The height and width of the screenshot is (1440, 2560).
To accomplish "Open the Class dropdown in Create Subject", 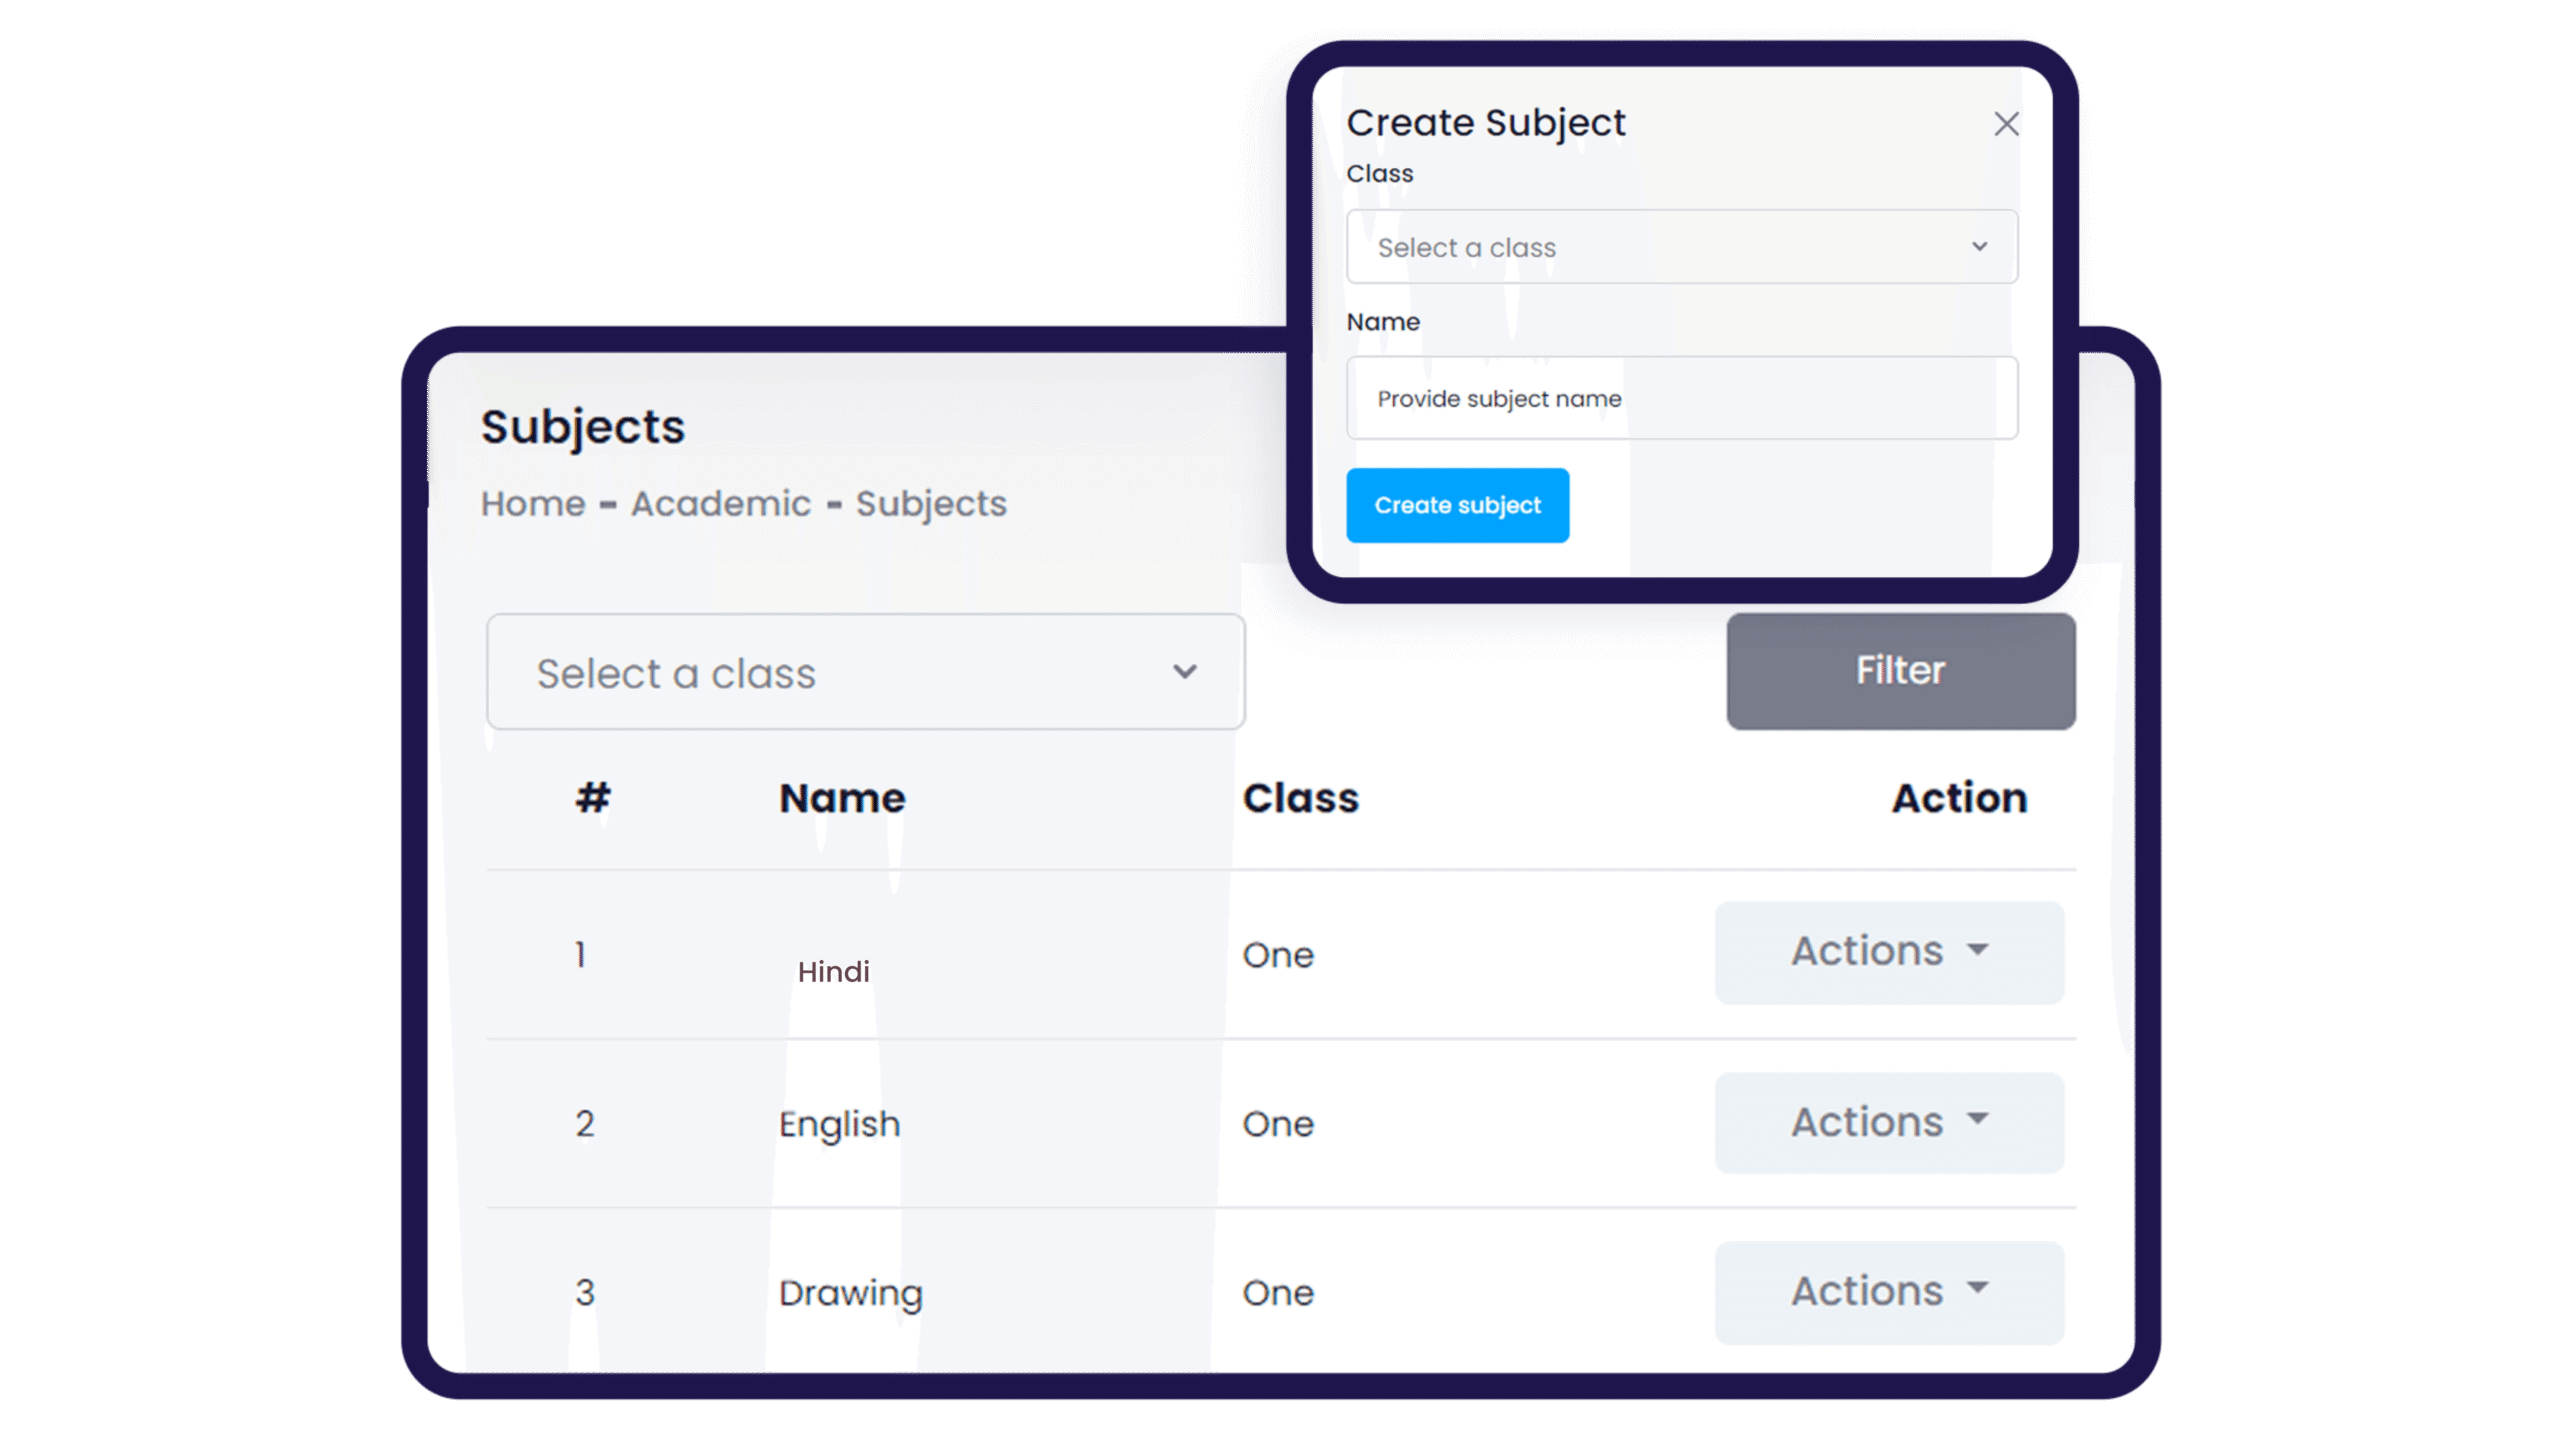I will point(1680,247).
